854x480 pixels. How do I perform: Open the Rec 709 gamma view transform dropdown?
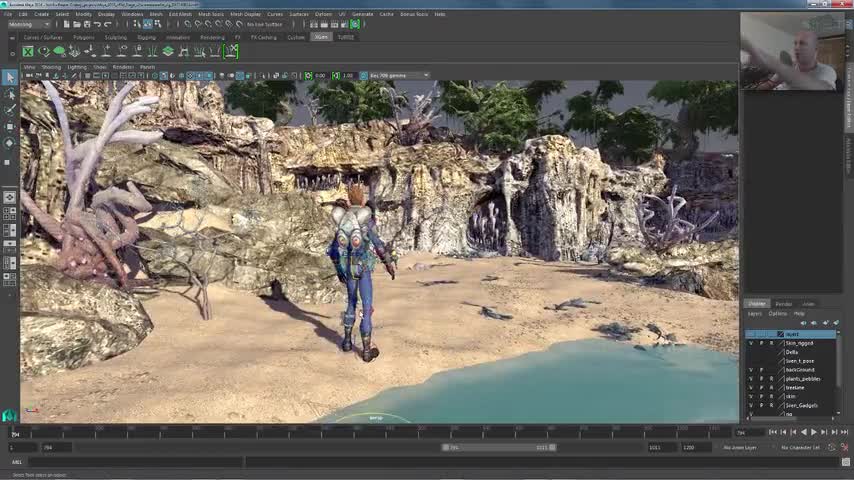tap(398, 75)
